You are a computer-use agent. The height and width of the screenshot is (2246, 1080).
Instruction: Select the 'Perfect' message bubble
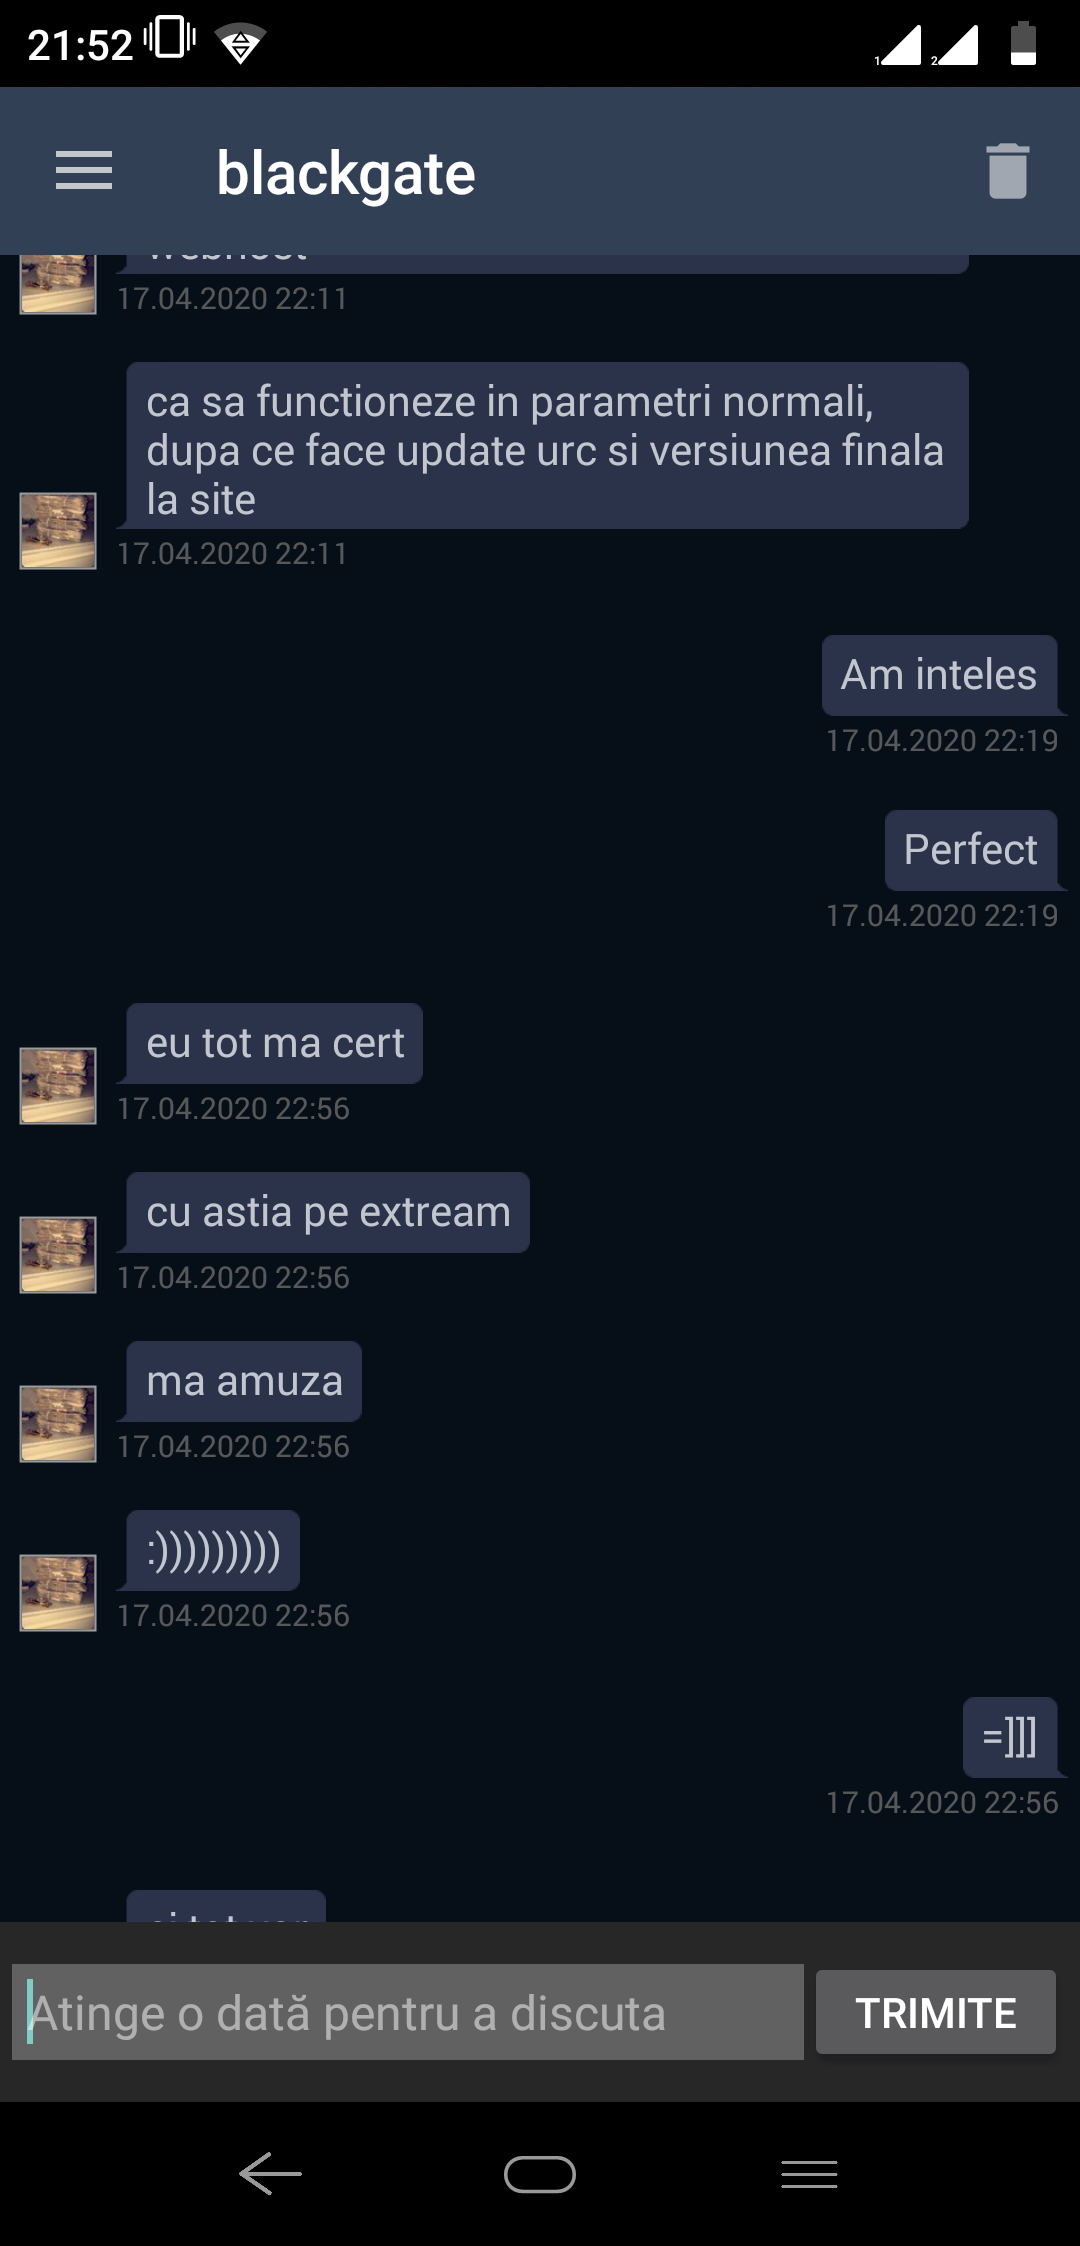pyautogui.click(x=971, y=850)
